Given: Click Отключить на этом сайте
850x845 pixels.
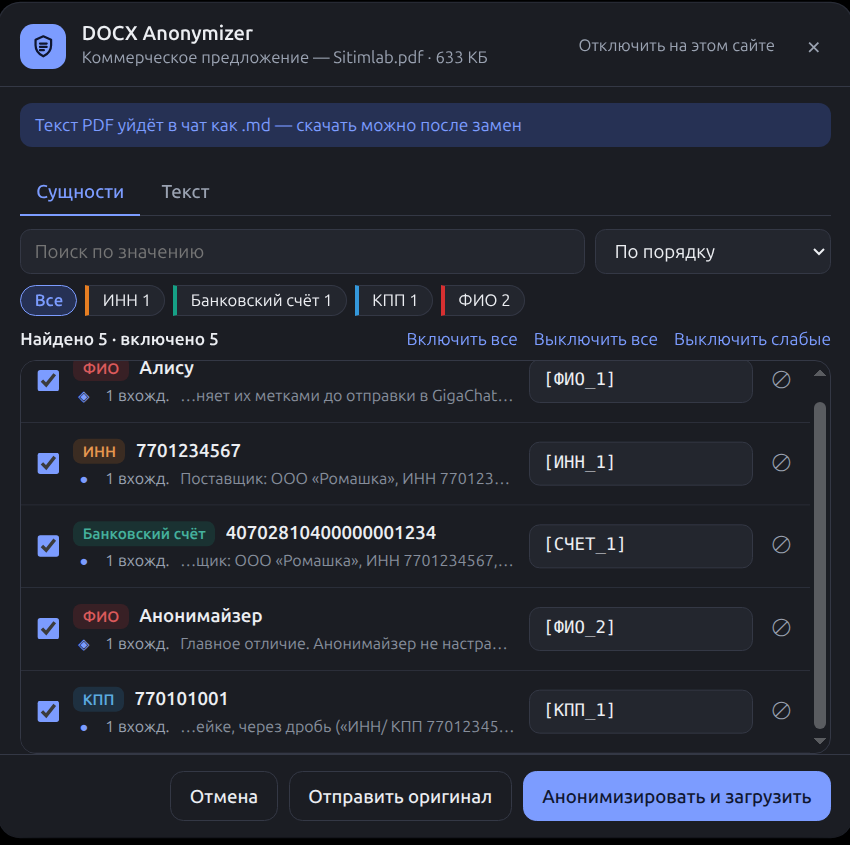Looking at the screenshot, I should 677,46.
